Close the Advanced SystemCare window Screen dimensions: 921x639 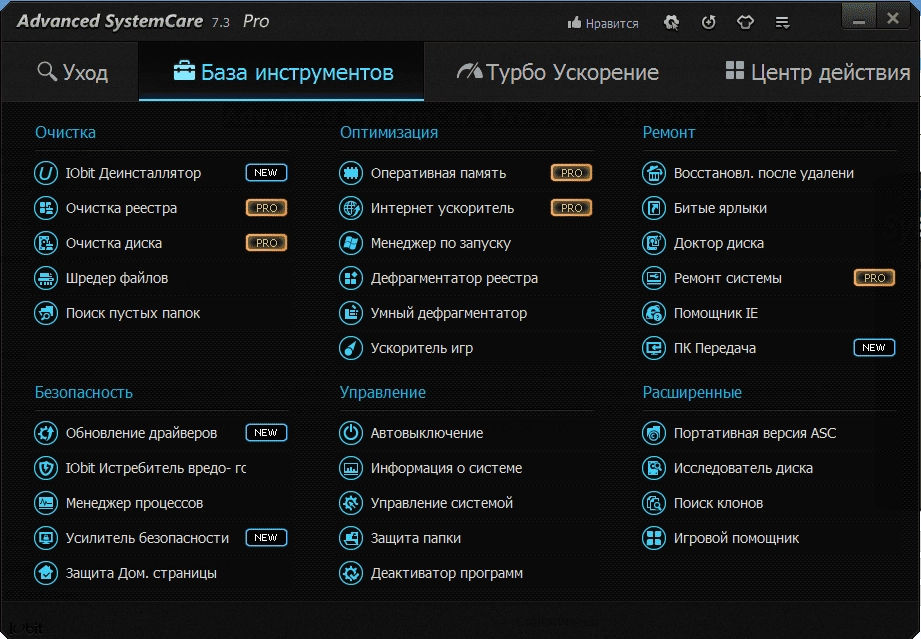coord(893,18)
